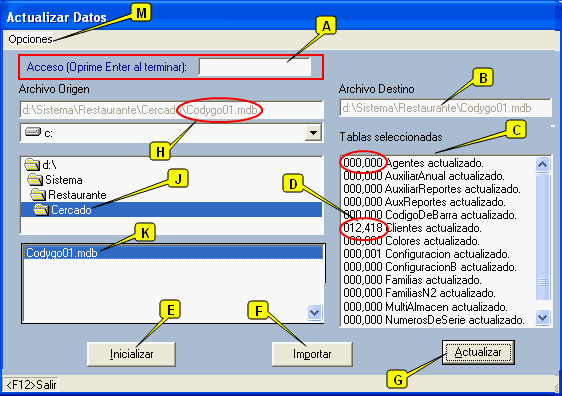Viewport: 562px width, 396px height.
Task: Select 'NumerosDeSerie actualizado.' row
Action: 437,320
